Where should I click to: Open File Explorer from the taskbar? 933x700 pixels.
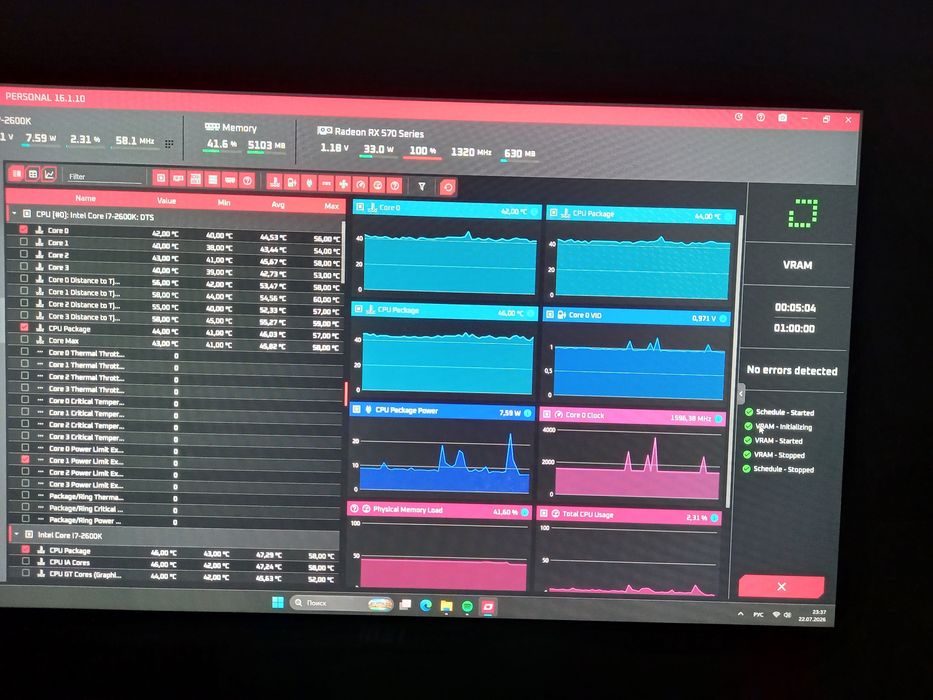click(446, 607)
